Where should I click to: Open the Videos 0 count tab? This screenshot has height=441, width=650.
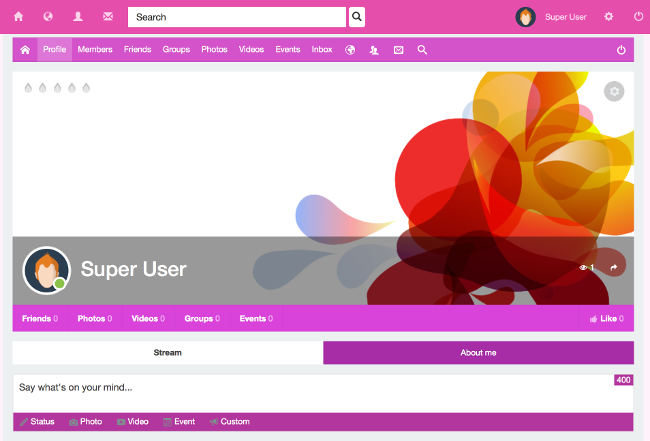[x=148, y=318]
